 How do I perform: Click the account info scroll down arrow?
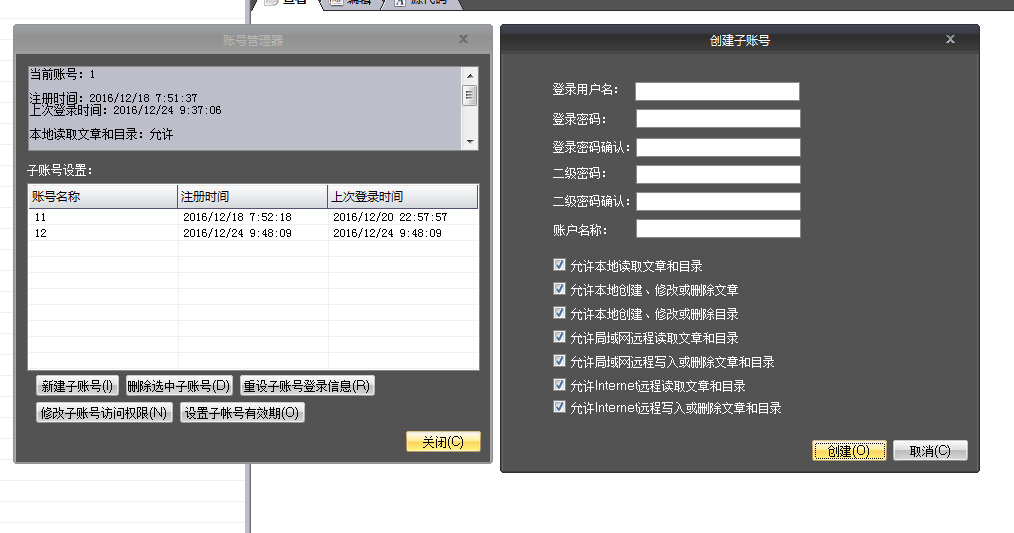[x=470, y=142]
